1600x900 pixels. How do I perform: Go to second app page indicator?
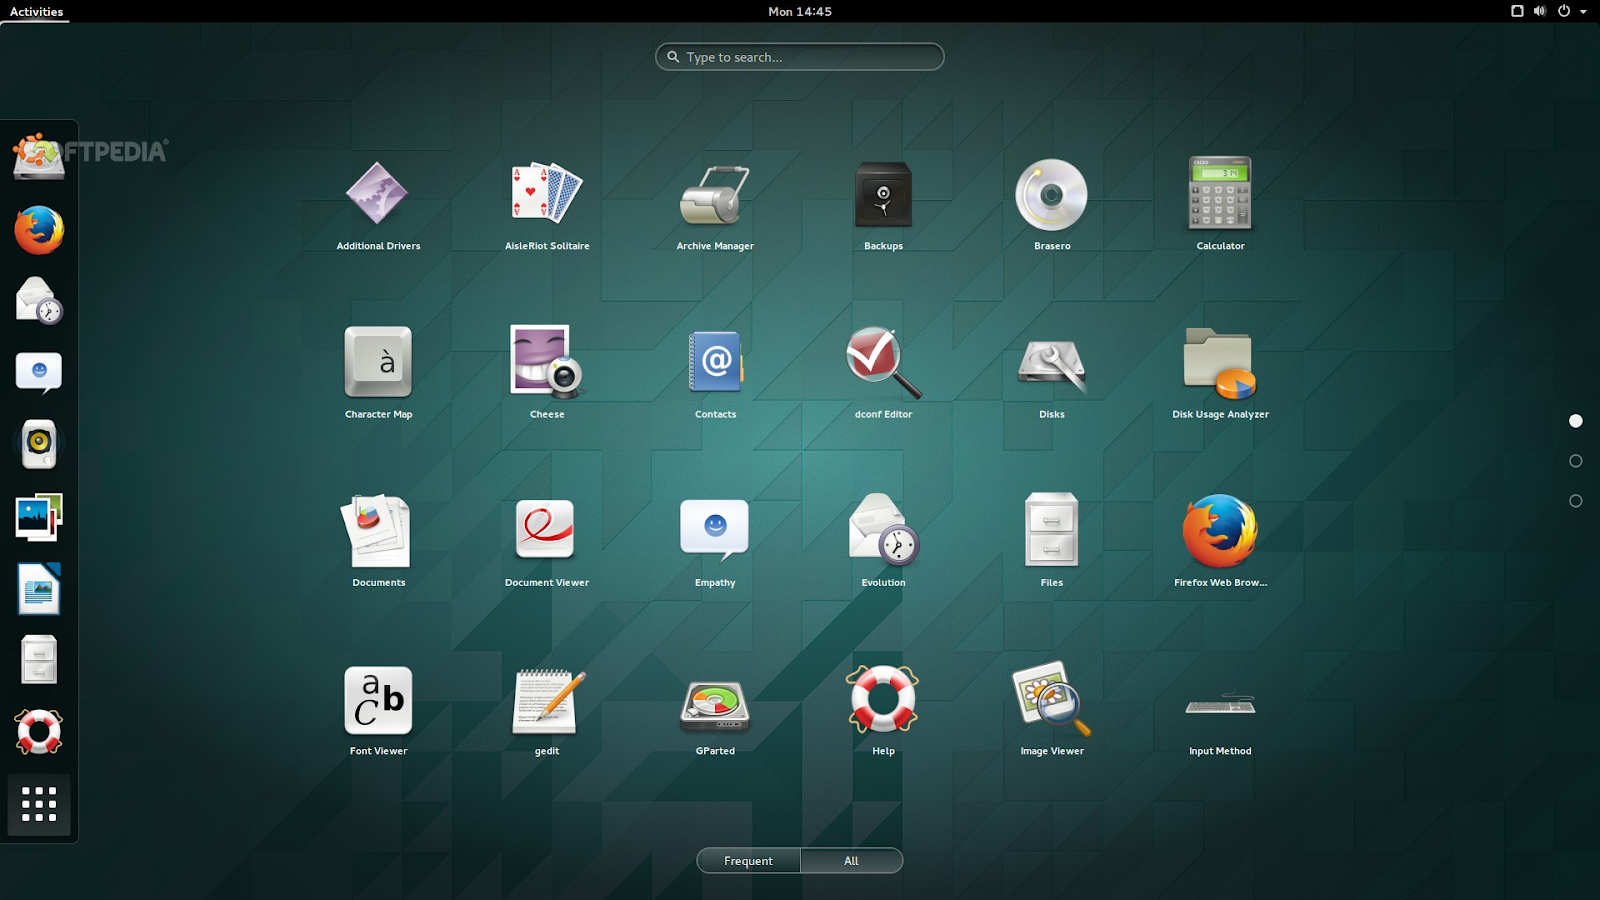(1576, 461)
